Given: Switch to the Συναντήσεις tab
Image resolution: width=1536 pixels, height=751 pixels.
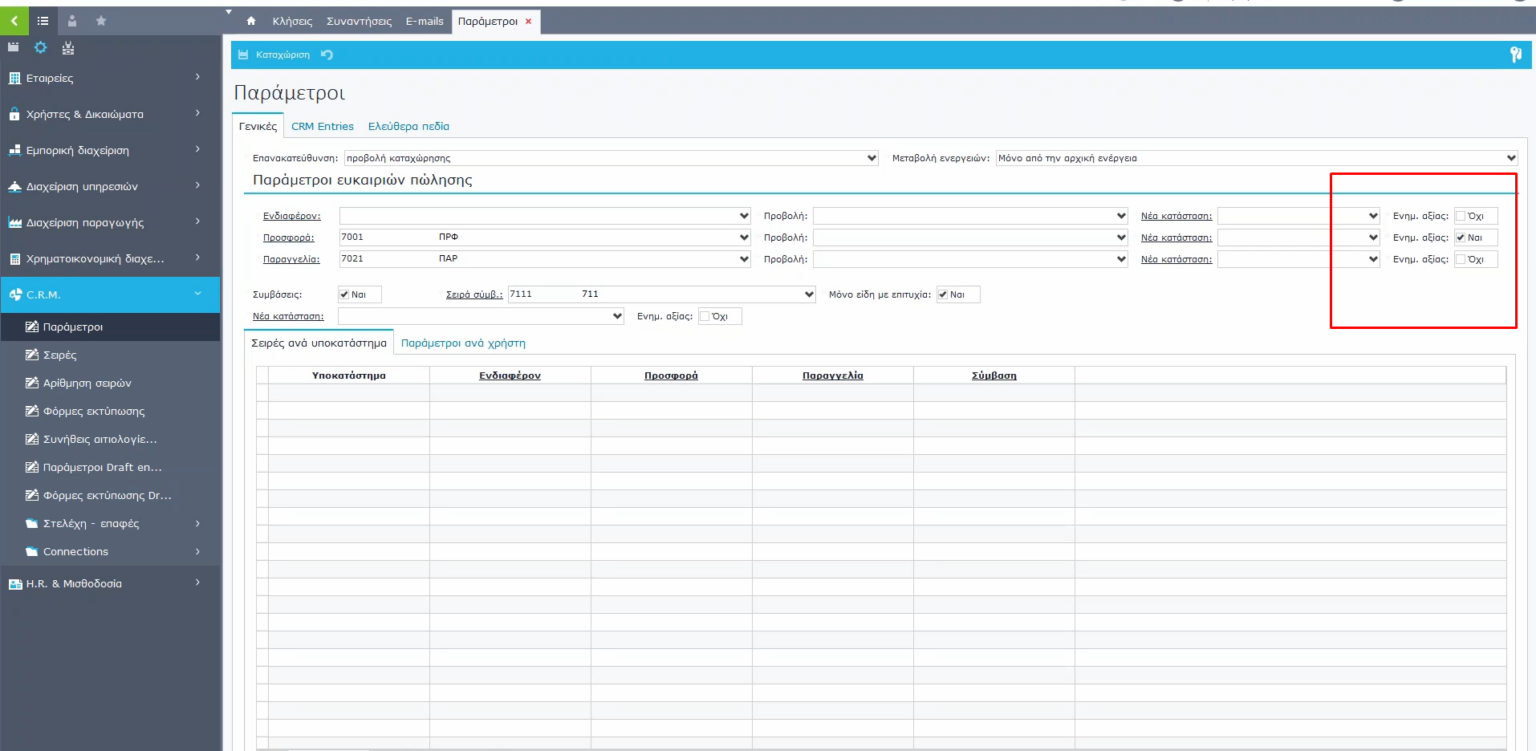Looking at the screenshot, I should point(361,21).
